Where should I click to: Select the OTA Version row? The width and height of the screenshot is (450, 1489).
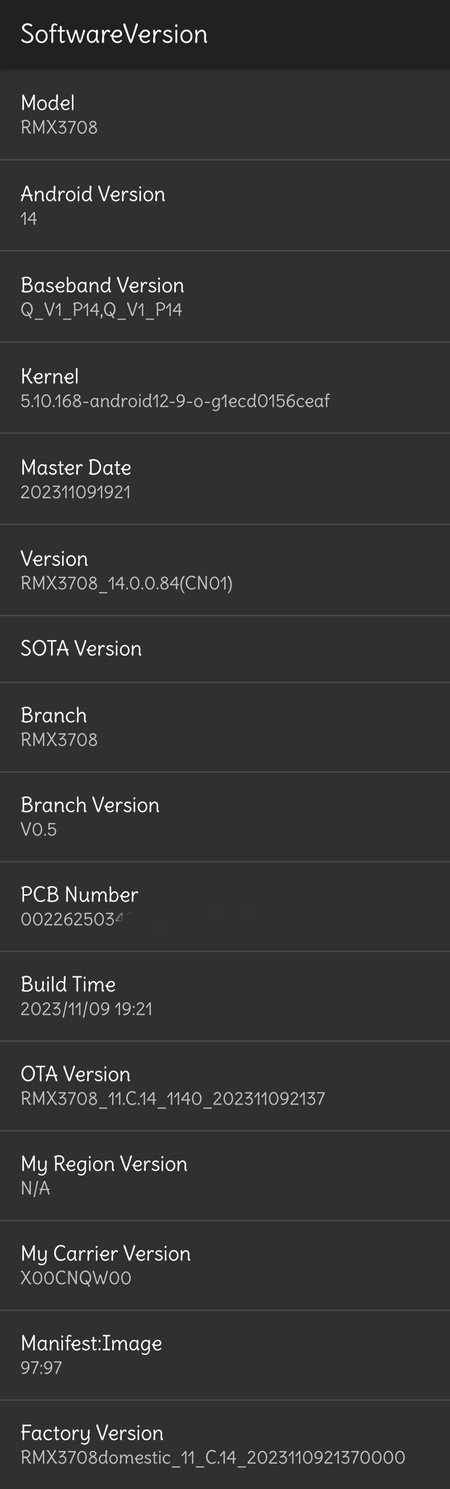point(225,1086)
